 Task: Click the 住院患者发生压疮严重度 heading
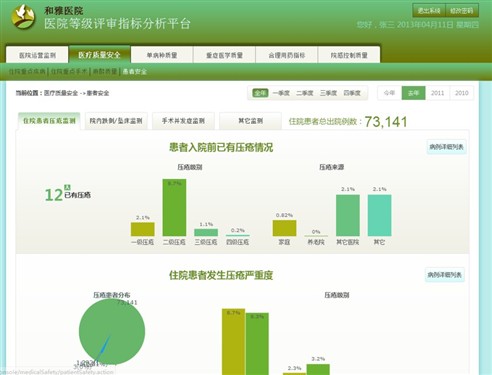point(221,275)
